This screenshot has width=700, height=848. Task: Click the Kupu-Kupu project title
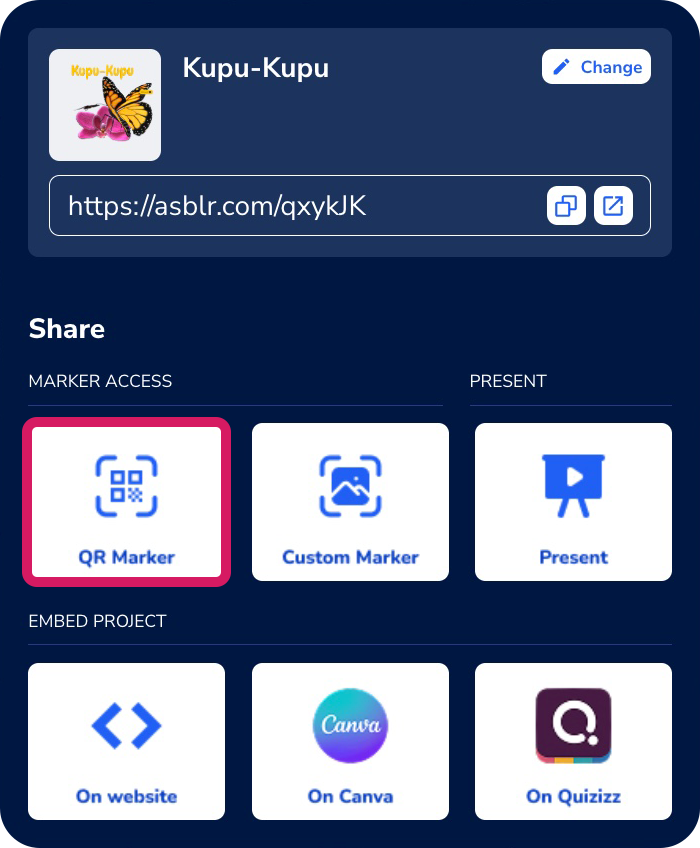(x=255, y=68)
